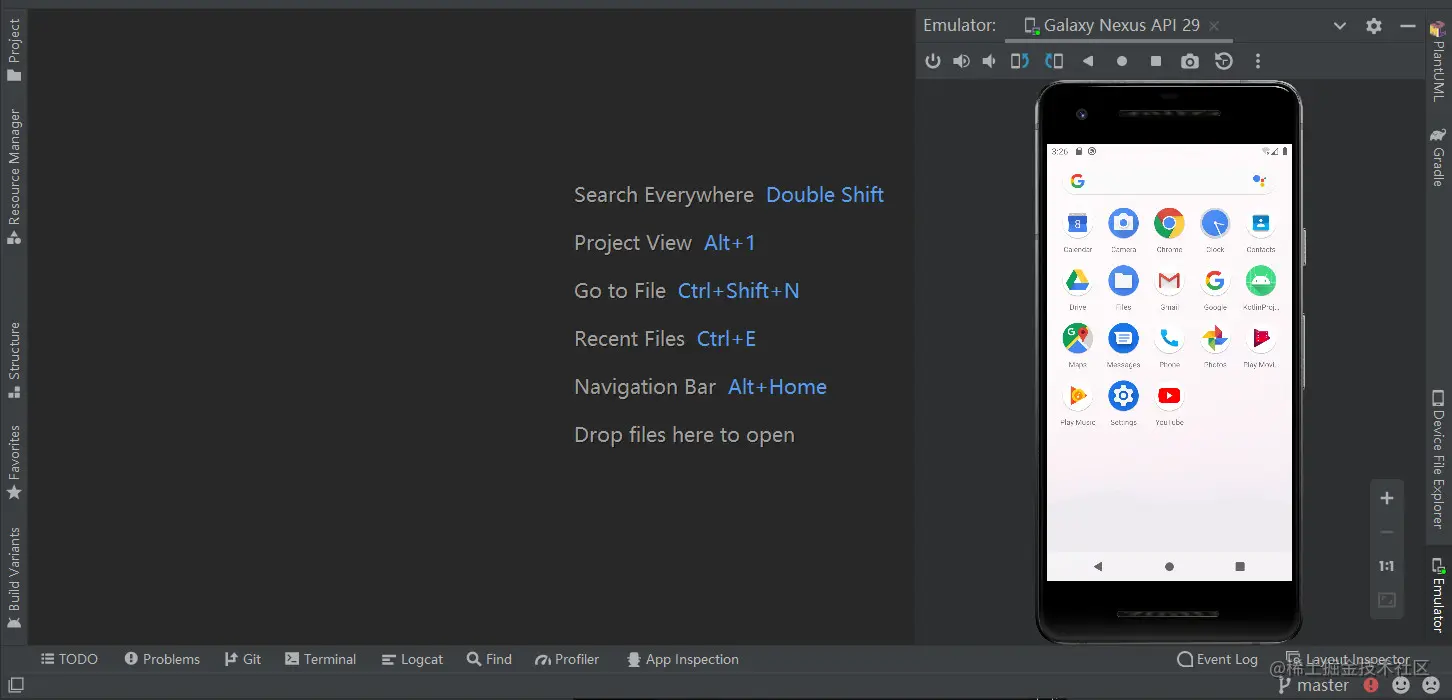Expand the emulator device selector dropdown
1452x700 pixels.
click(x=1339, y=26)
